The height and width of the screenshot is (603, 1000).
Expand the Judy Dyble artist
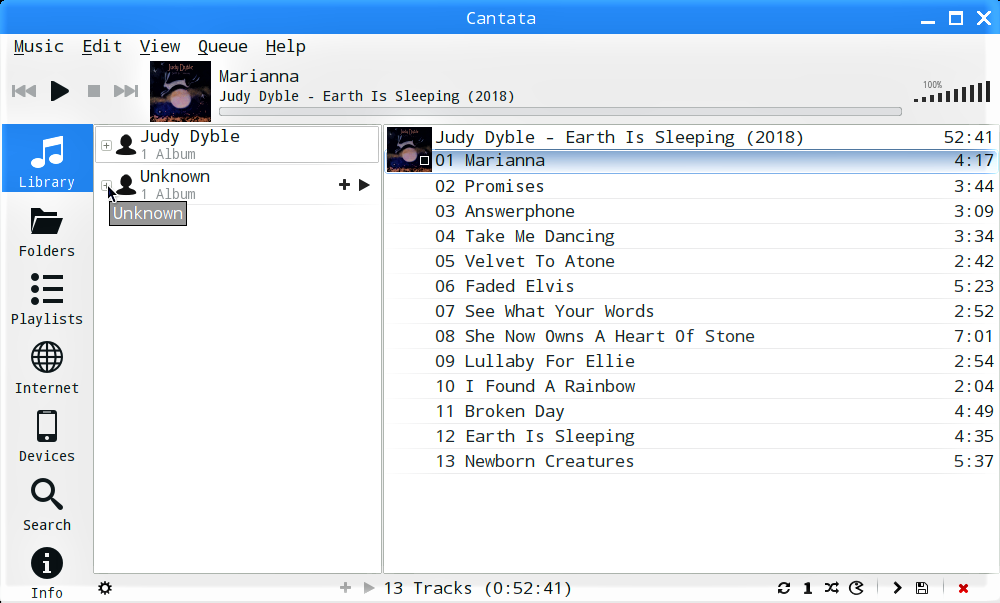coord(107,145)
